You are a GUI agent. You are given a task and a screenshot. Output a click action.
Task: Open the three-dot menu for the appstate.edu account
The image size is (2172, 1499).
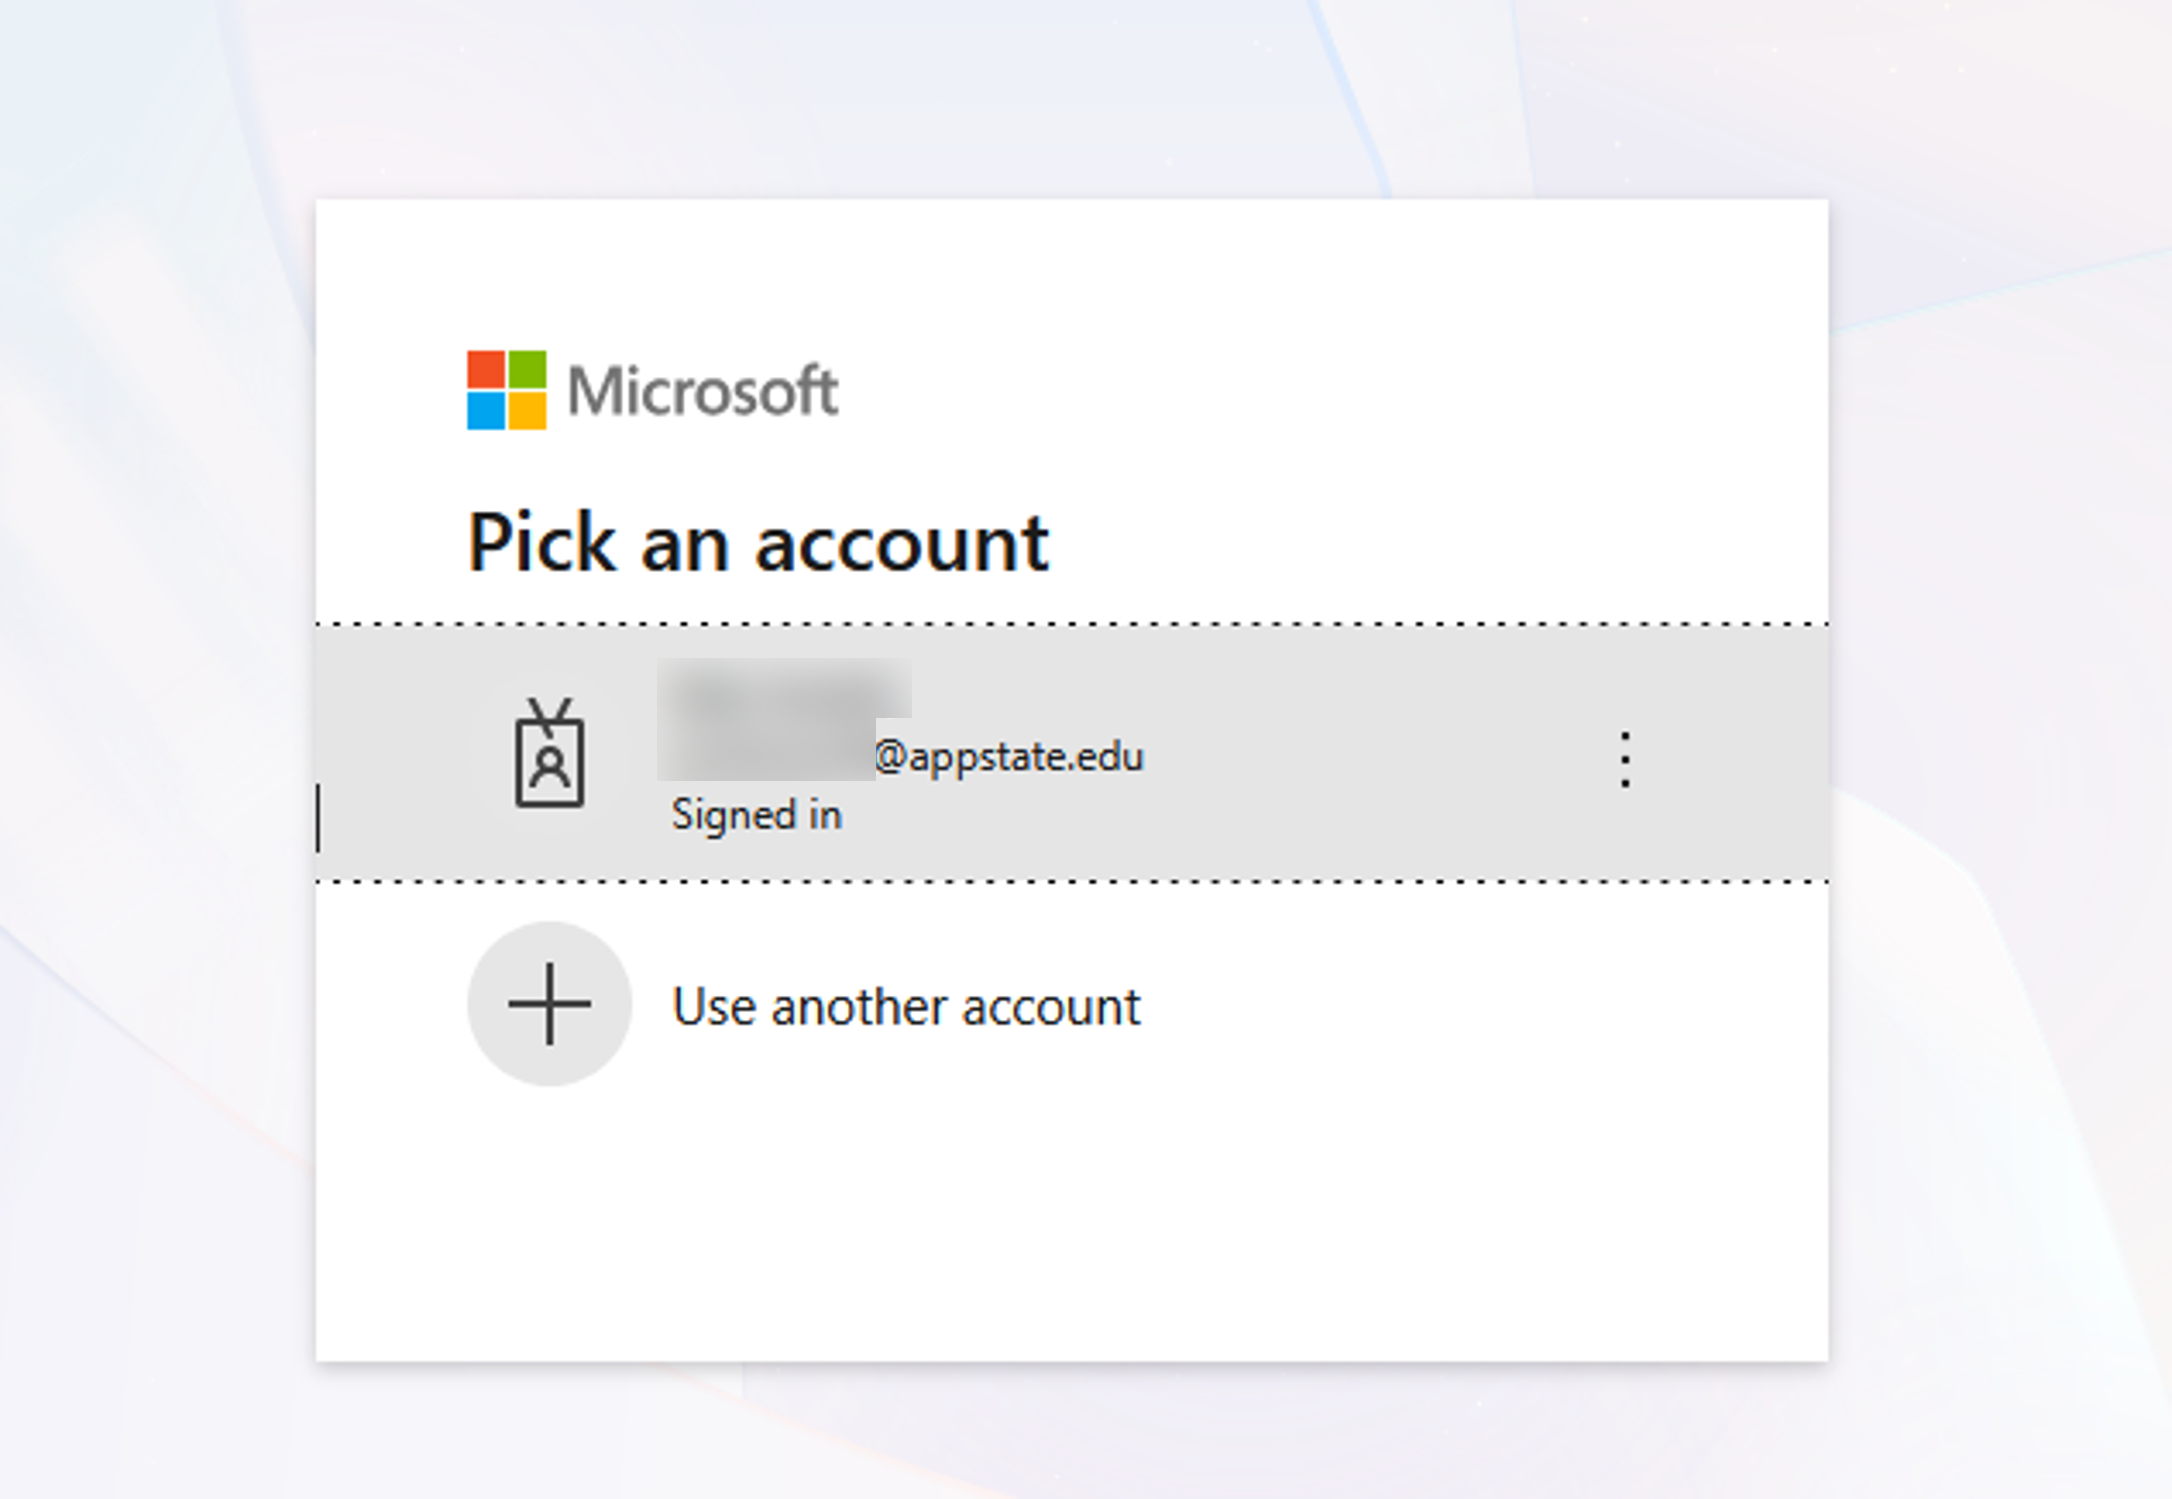pos(1625,759)
